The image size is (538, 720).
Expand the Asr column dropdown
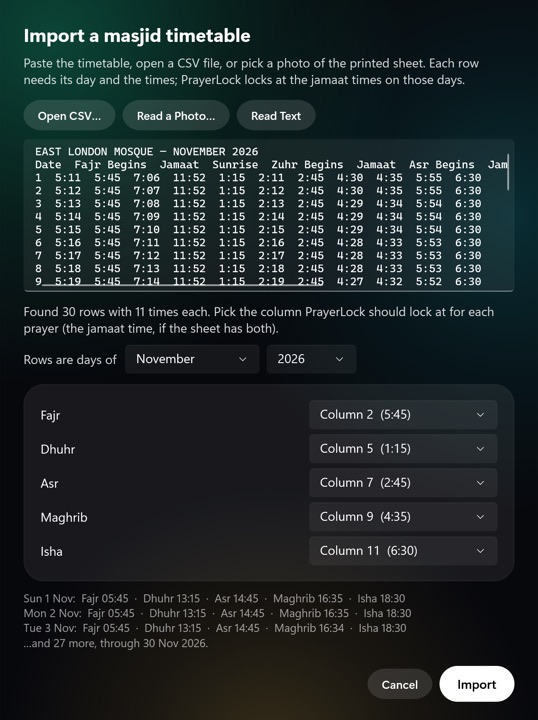tap(403, 483)
